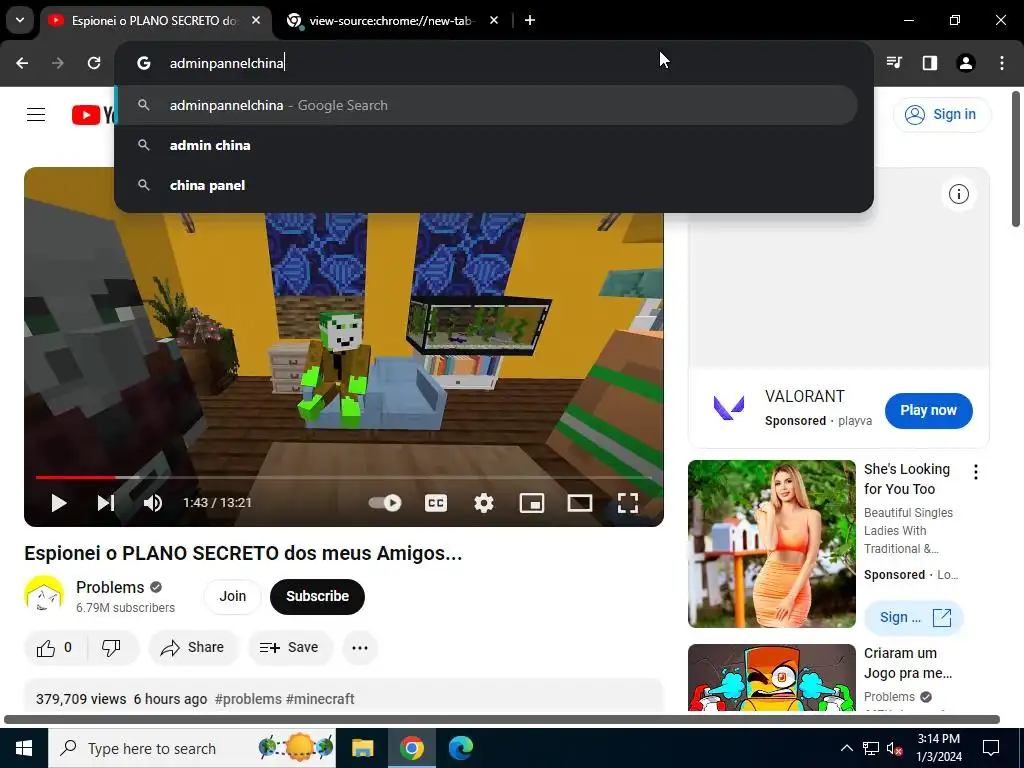1024x768 pixels.
Task: Click the Sign ... sponsored link button
Action: (914, 618)
